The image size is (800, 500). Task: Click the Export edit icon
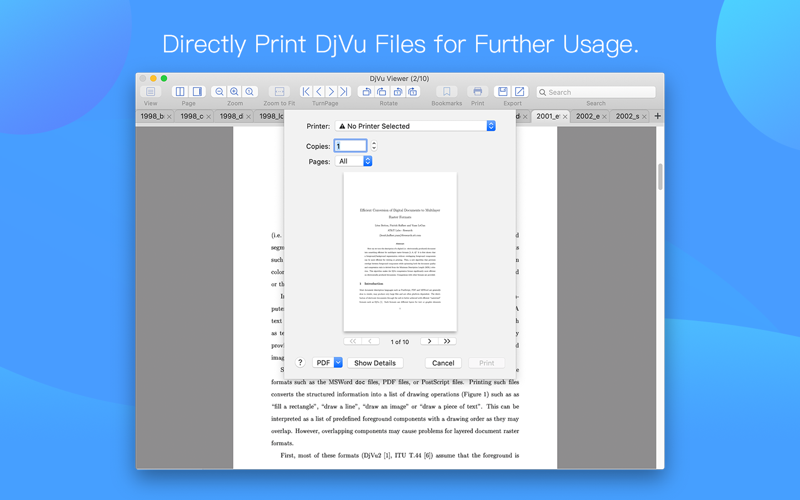(x=519, y=92)
